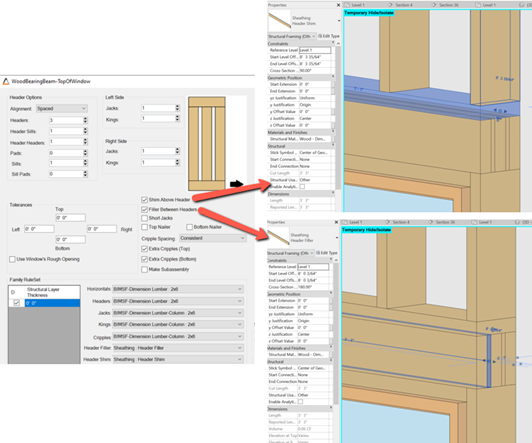This screenshot has height=443, width=532.
Task: Enable the Bottom Nailer checkbox
Action: pyautogui.click(x=190, y=227)
